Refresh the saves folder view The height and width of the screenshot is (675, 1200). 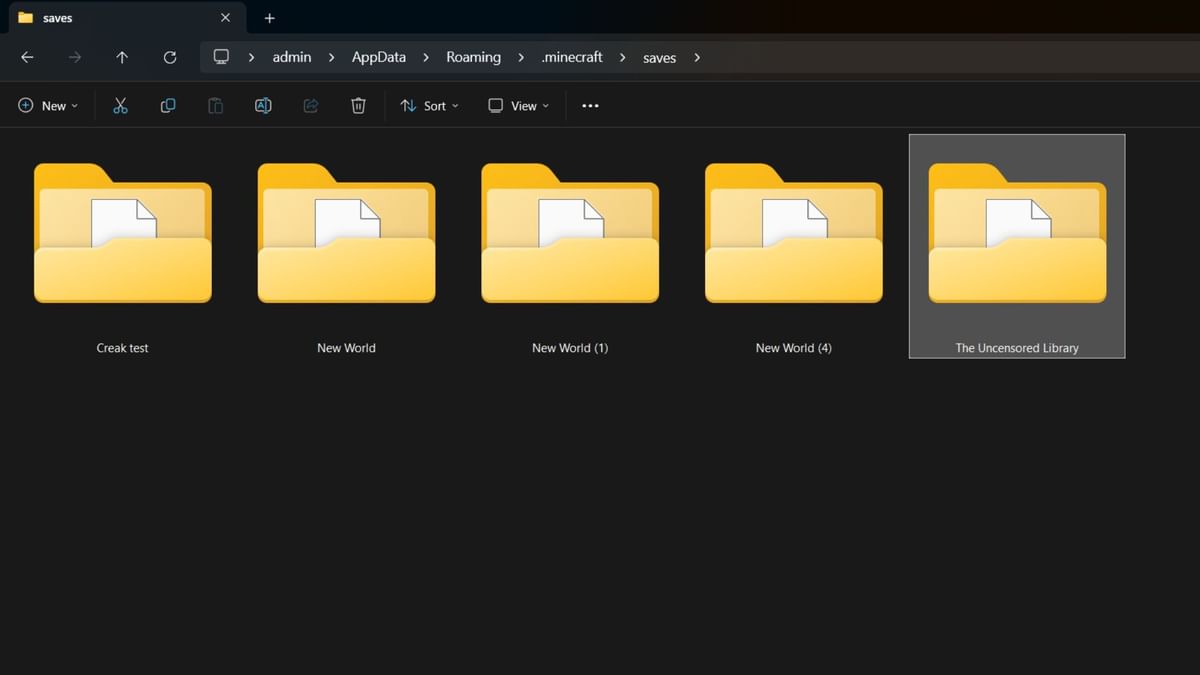click(170, 57)
